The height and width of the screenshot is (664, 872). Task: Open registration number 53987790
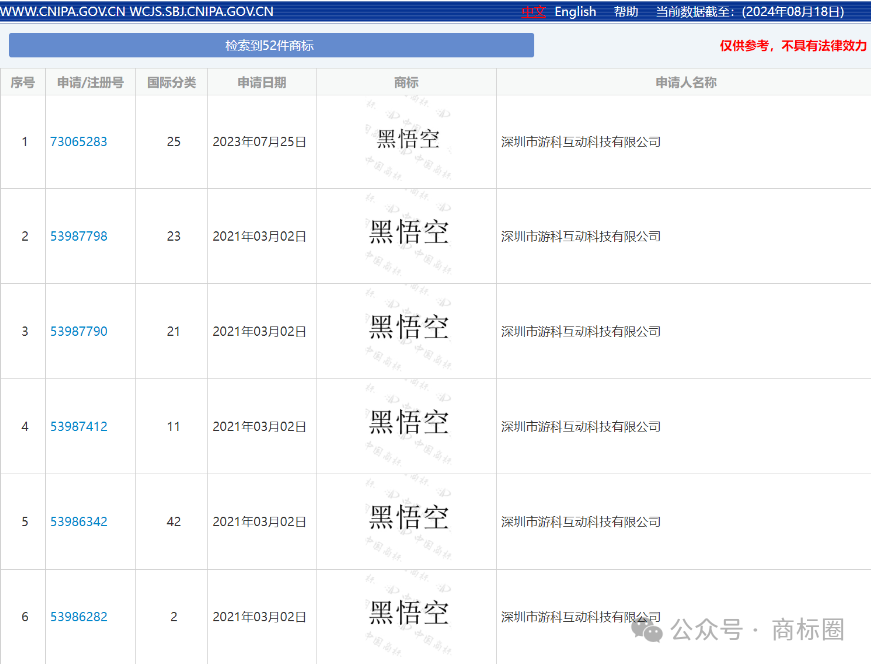point(78,331)
